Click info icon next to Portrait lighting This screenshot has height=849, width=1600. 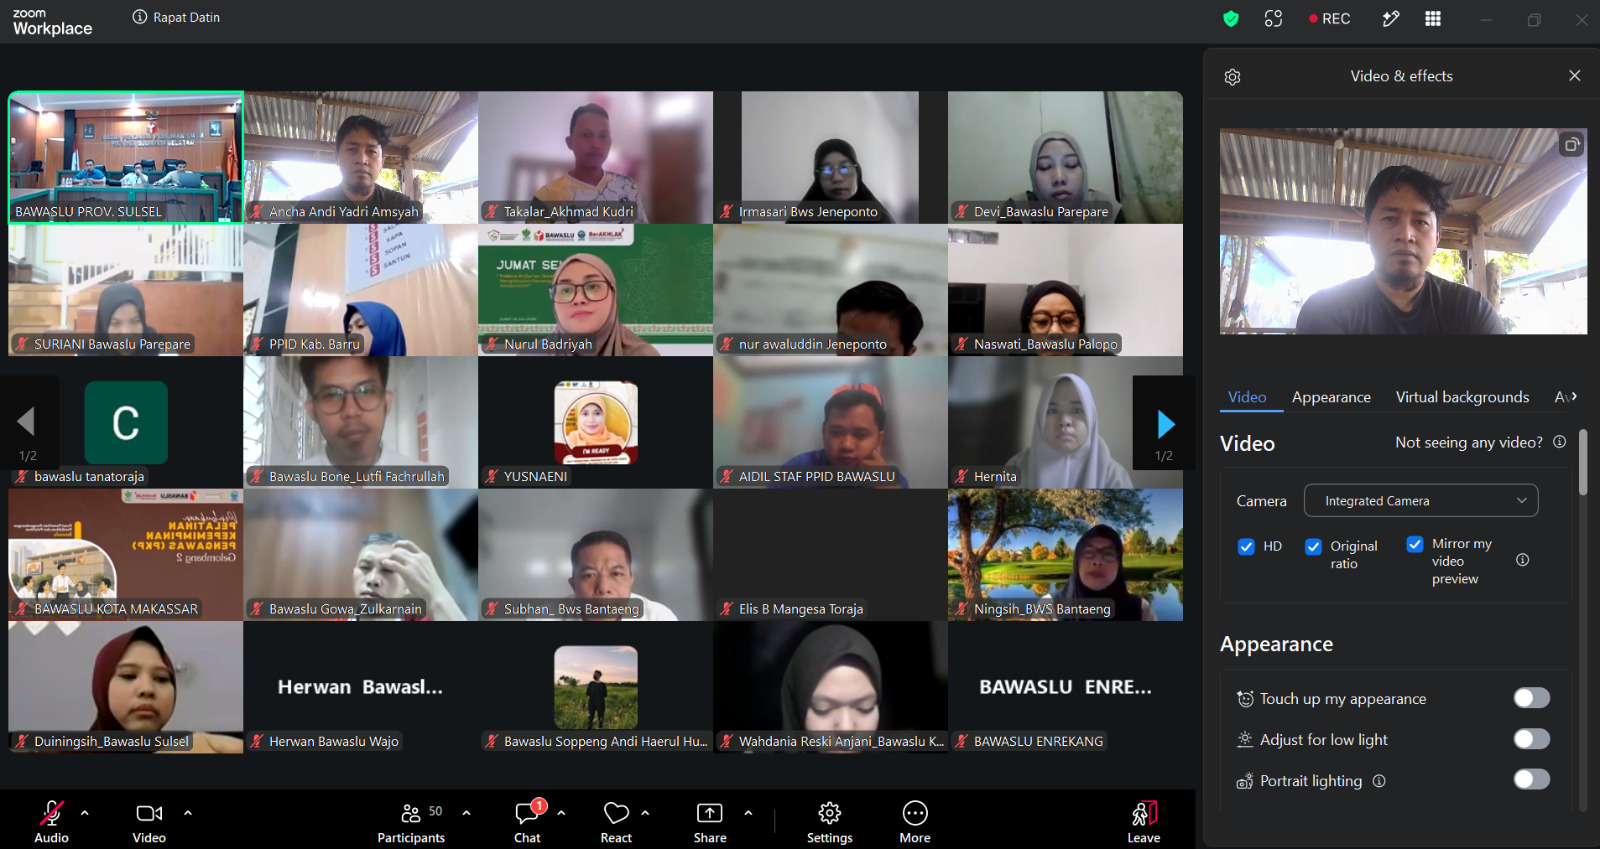click(x=1379, y=781)
